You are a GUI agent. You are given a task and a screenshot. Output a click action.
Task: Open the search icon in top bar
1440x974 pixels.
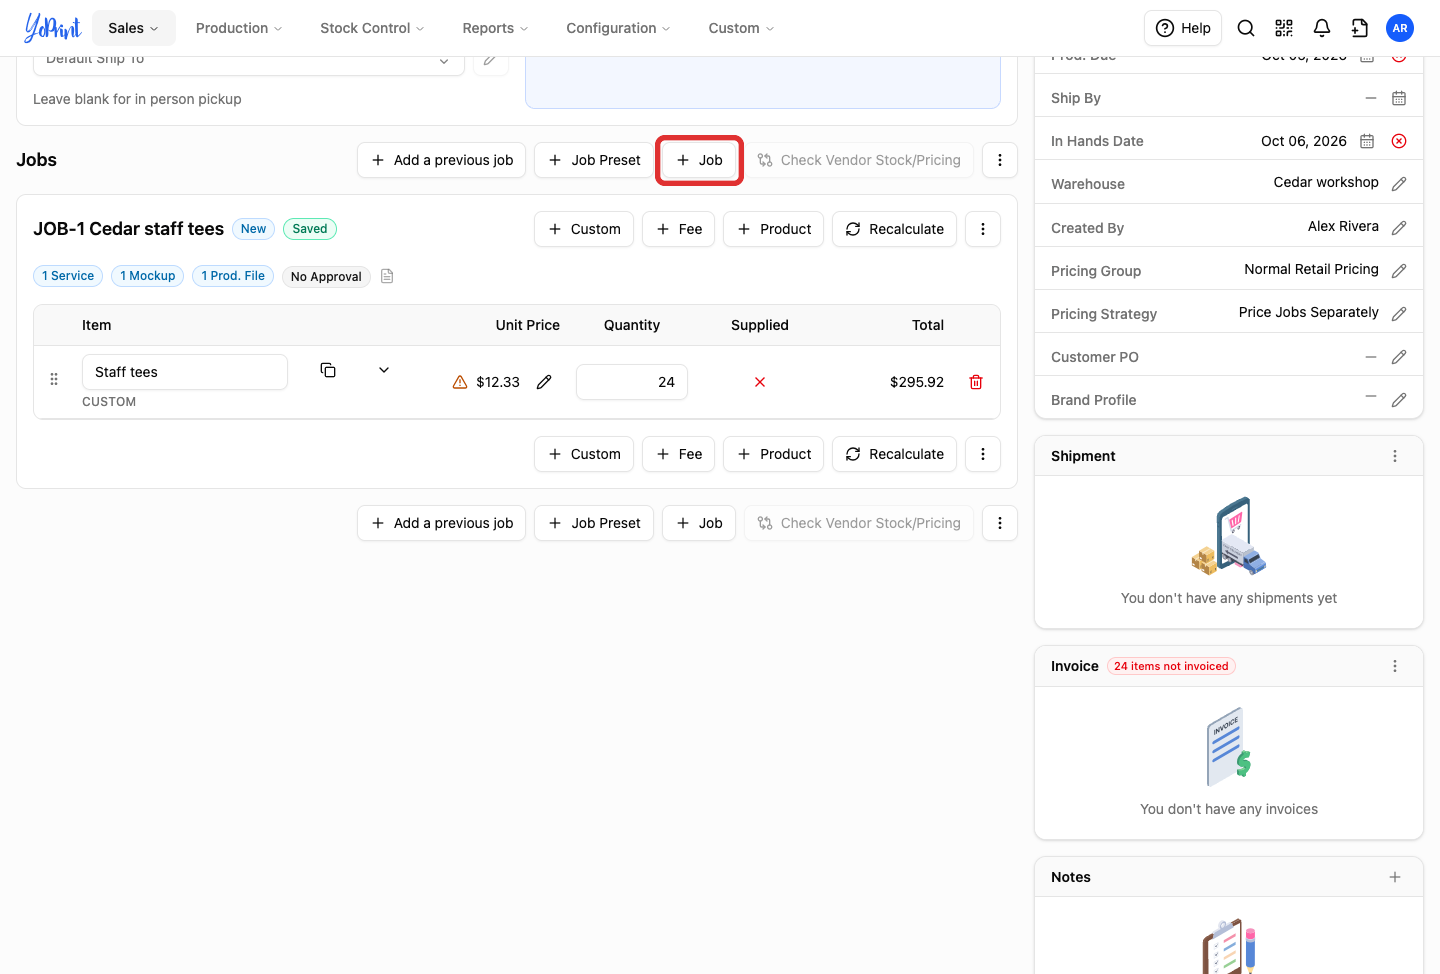(x=1246, y=28)
